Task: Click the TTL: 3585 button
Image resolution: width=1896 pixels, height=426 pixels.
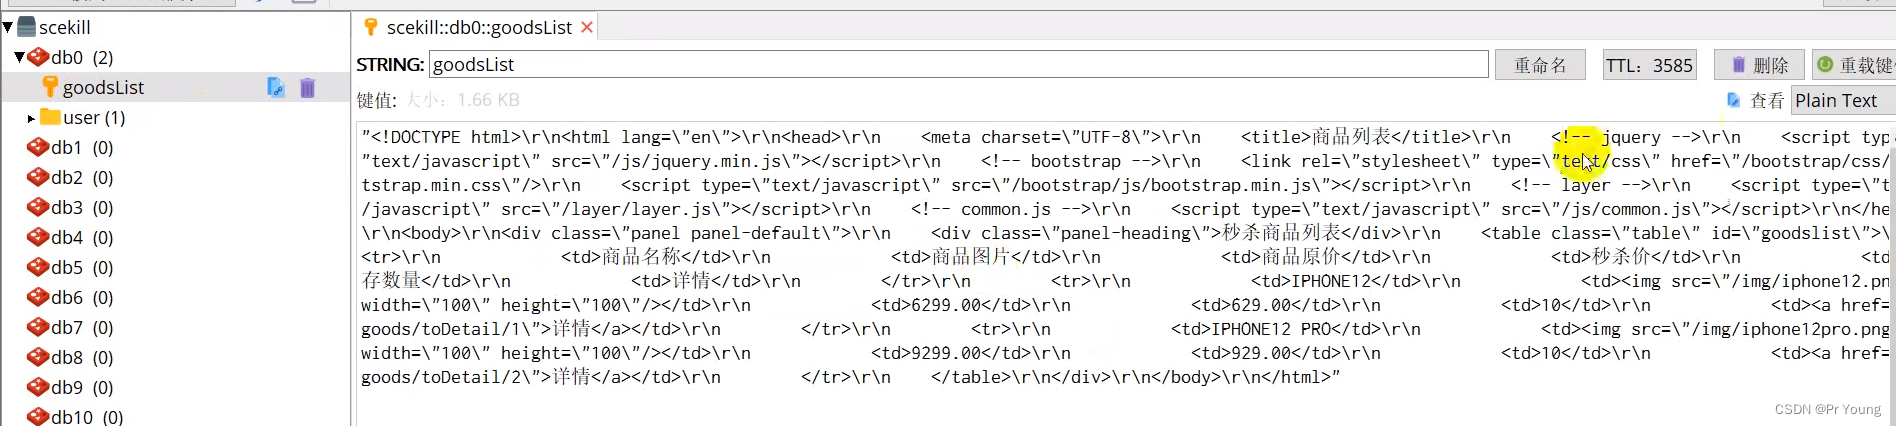Action: [x=1649, y=65]
